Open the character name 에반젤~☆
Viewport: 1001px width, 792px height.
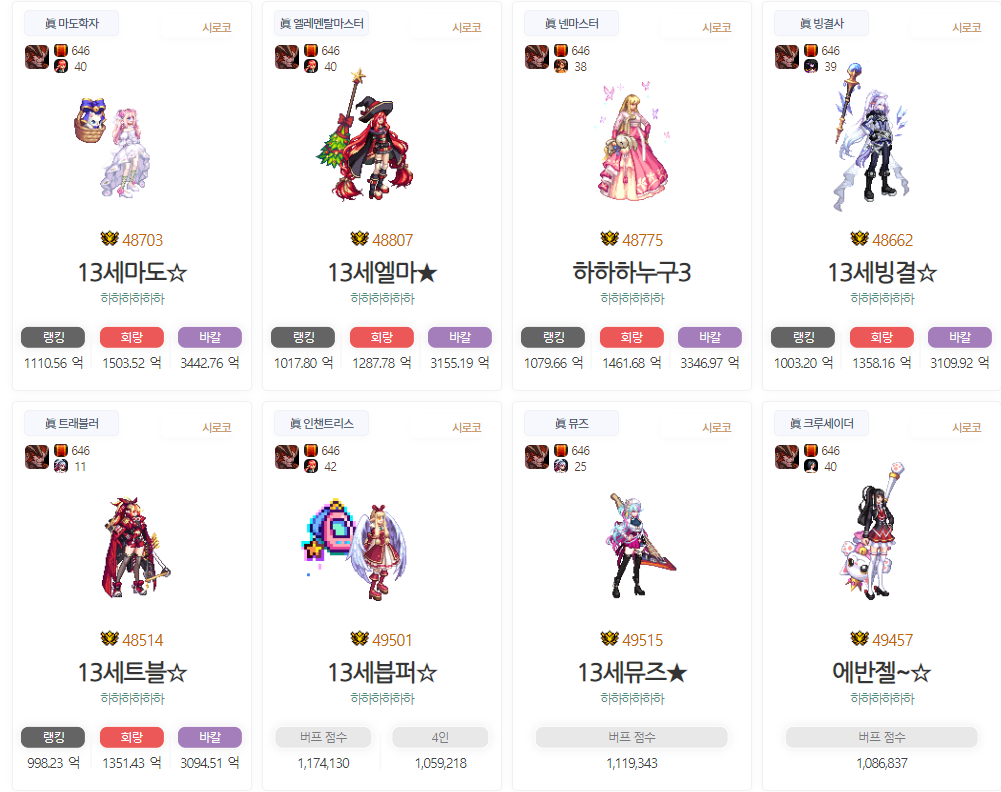(882, 672)
